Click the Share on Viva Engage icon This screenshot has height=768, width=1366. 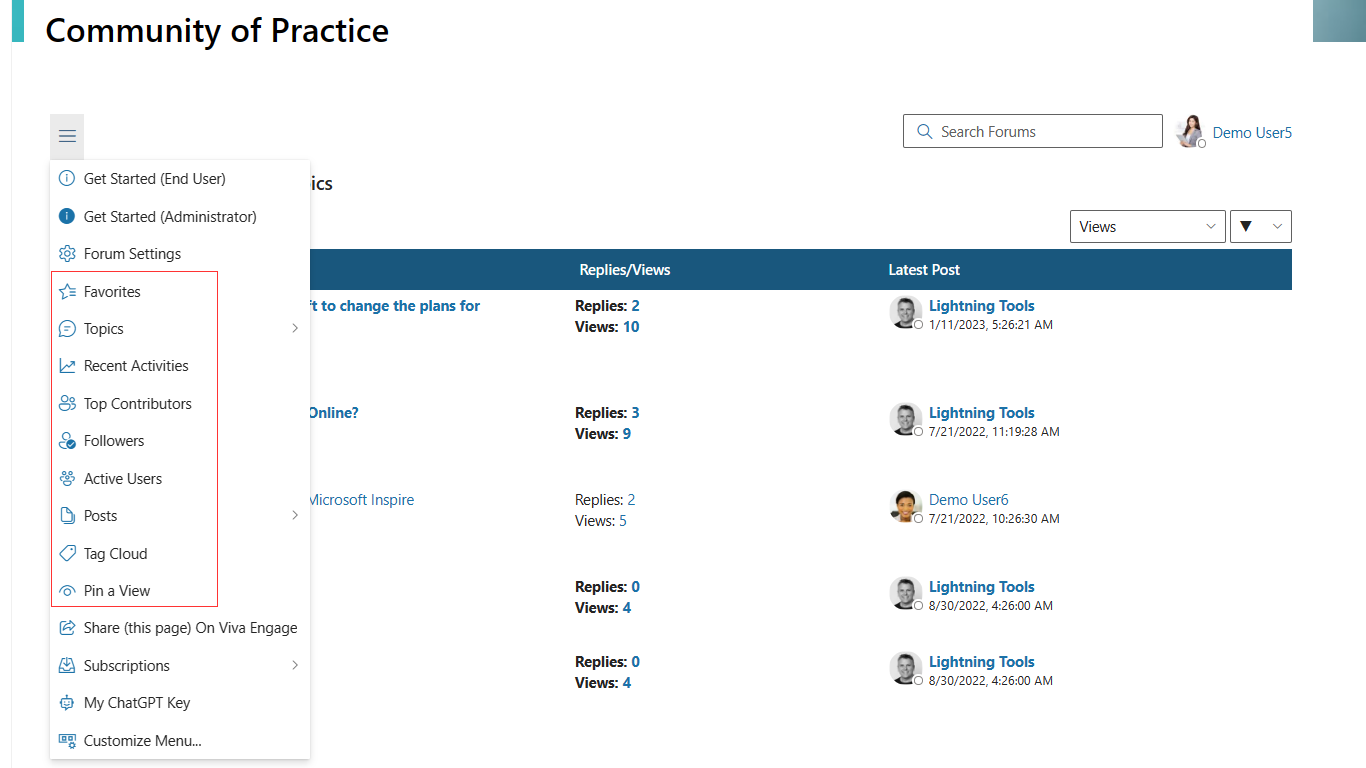[x=67, y=628]
